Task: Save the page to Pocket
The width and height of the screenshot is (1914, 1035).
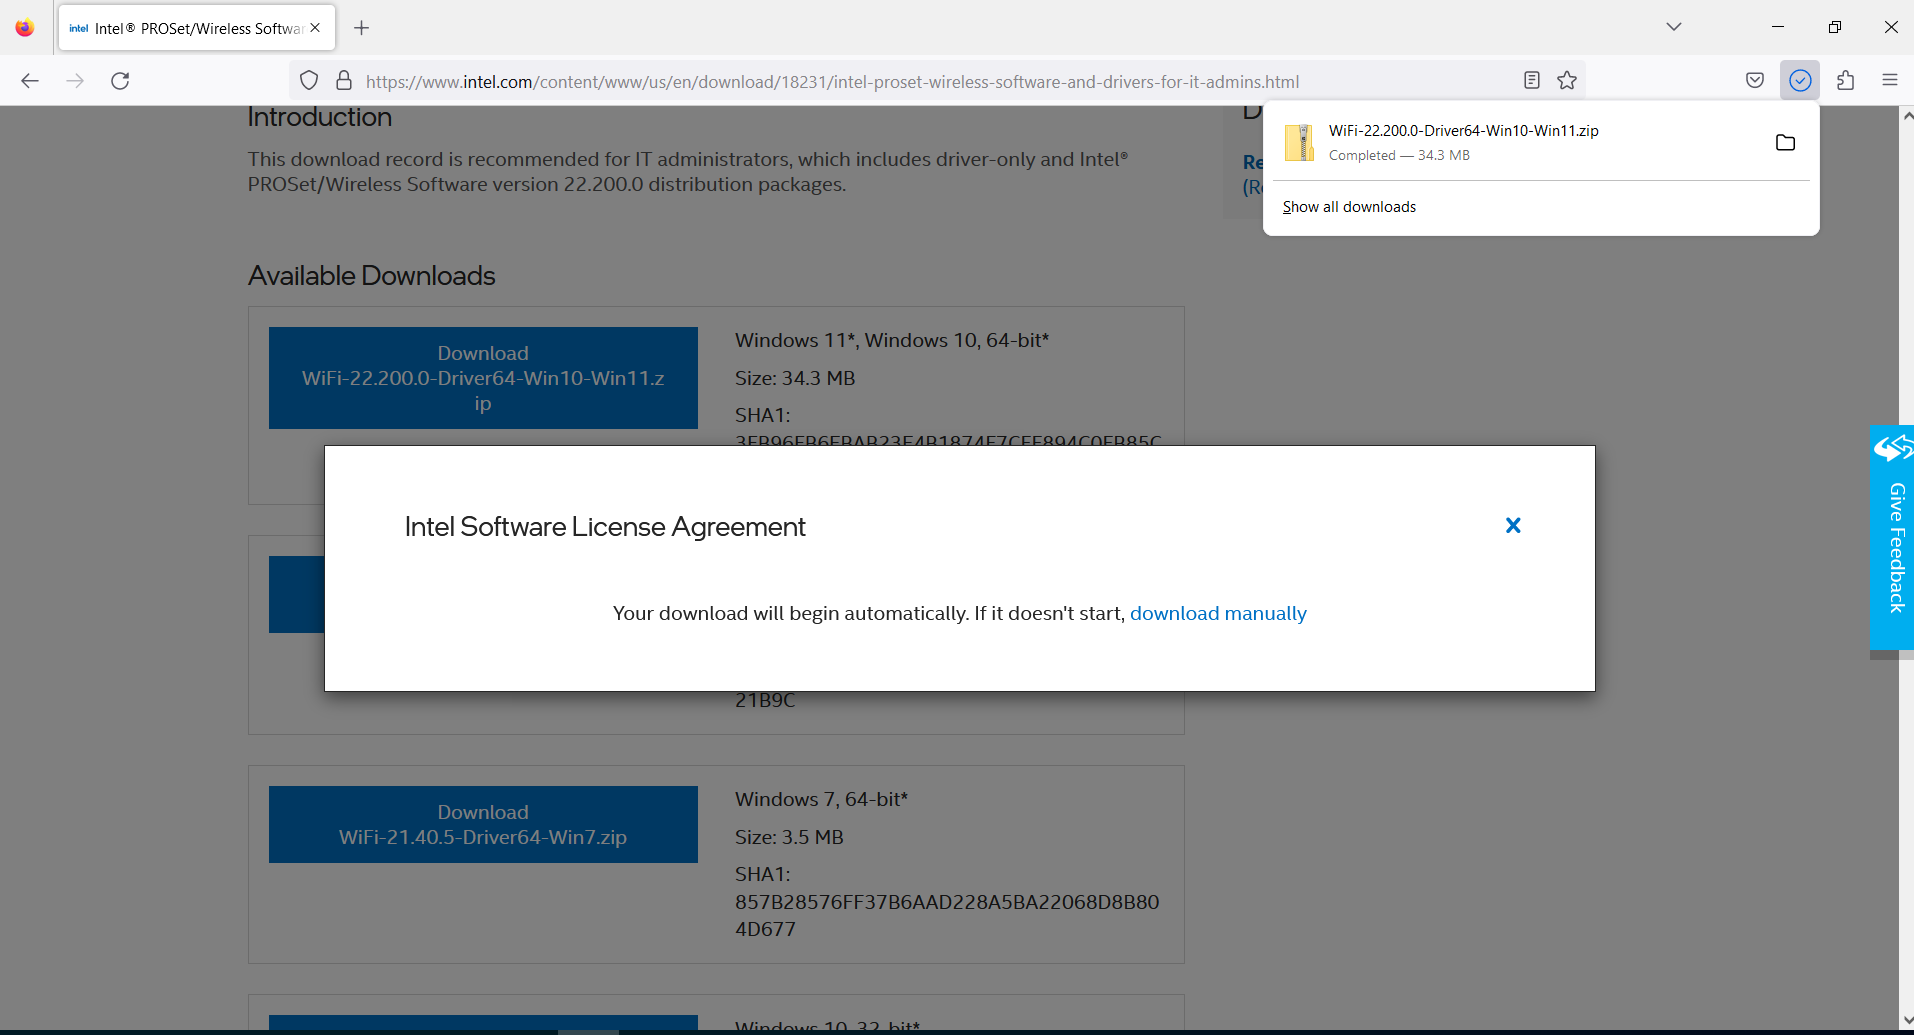Action: point(1755,79)
